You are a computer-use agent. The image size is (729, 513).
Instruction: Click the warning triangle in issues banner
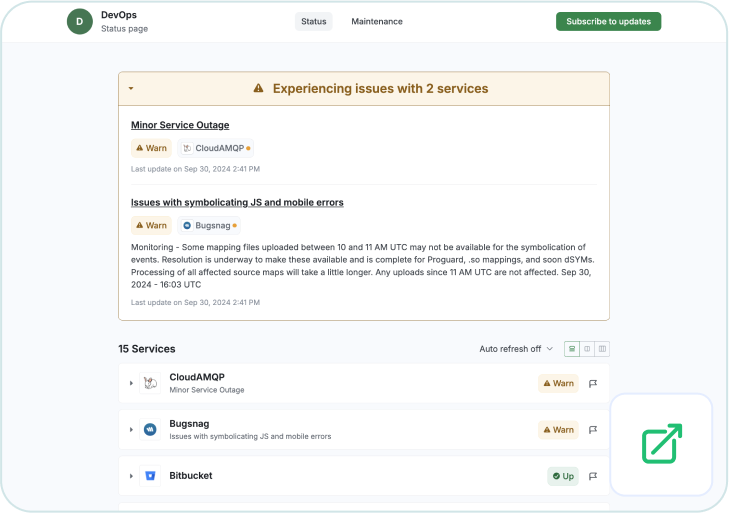click(x=258, y=88)
